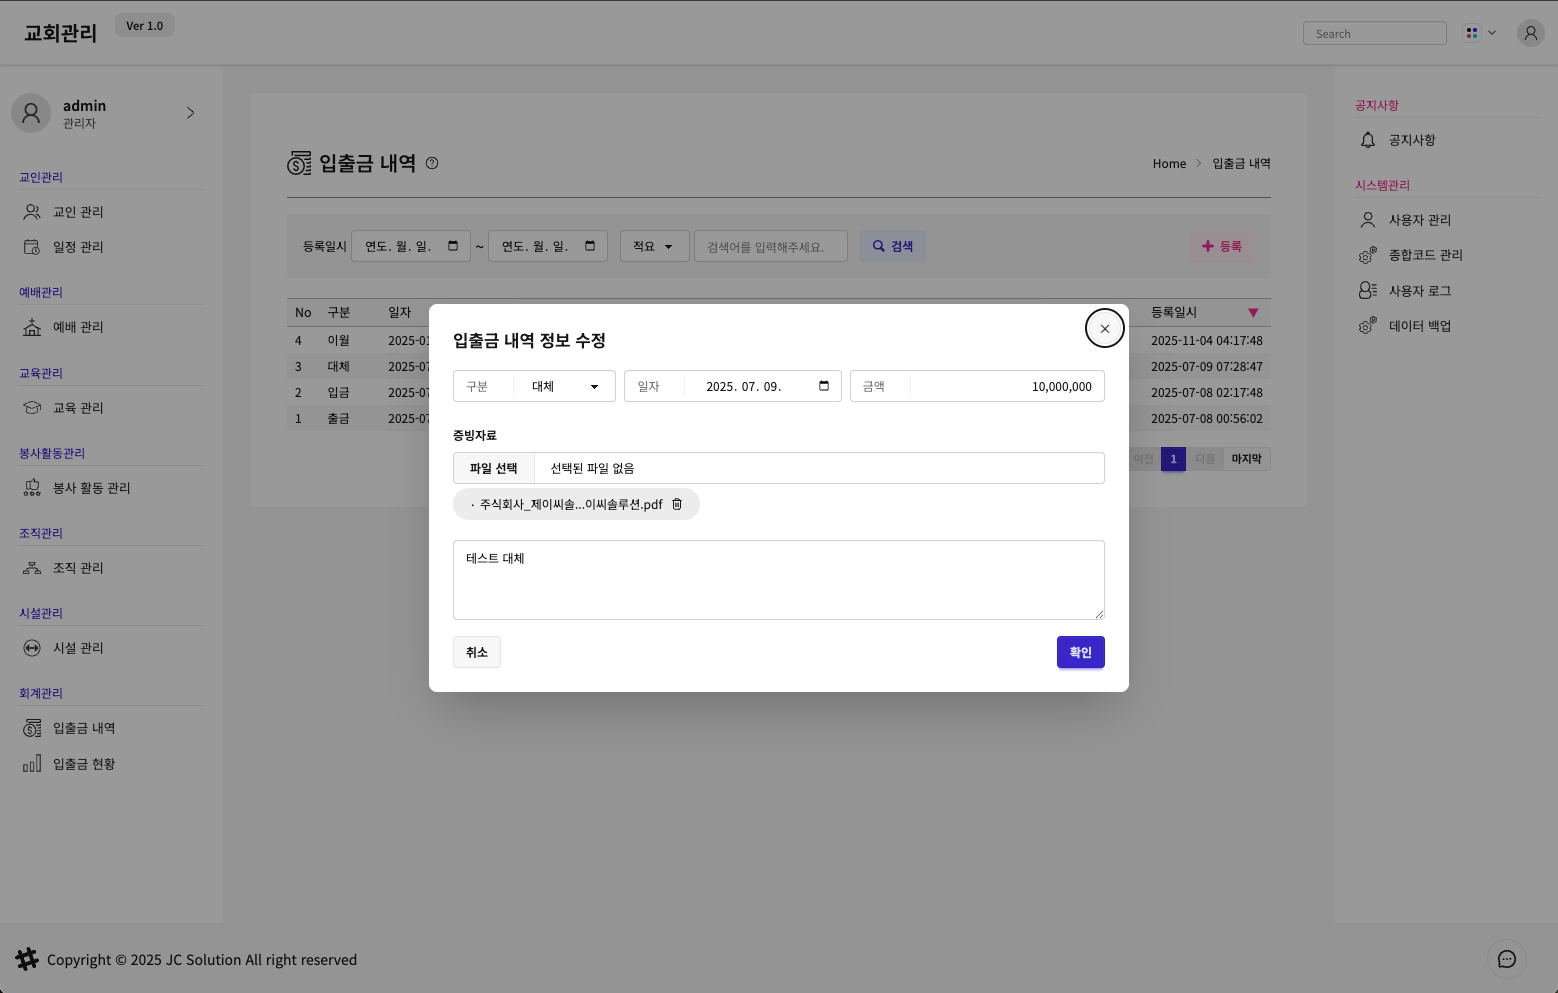Expand the 구분 dropdown showing 대체

[564, 386]
